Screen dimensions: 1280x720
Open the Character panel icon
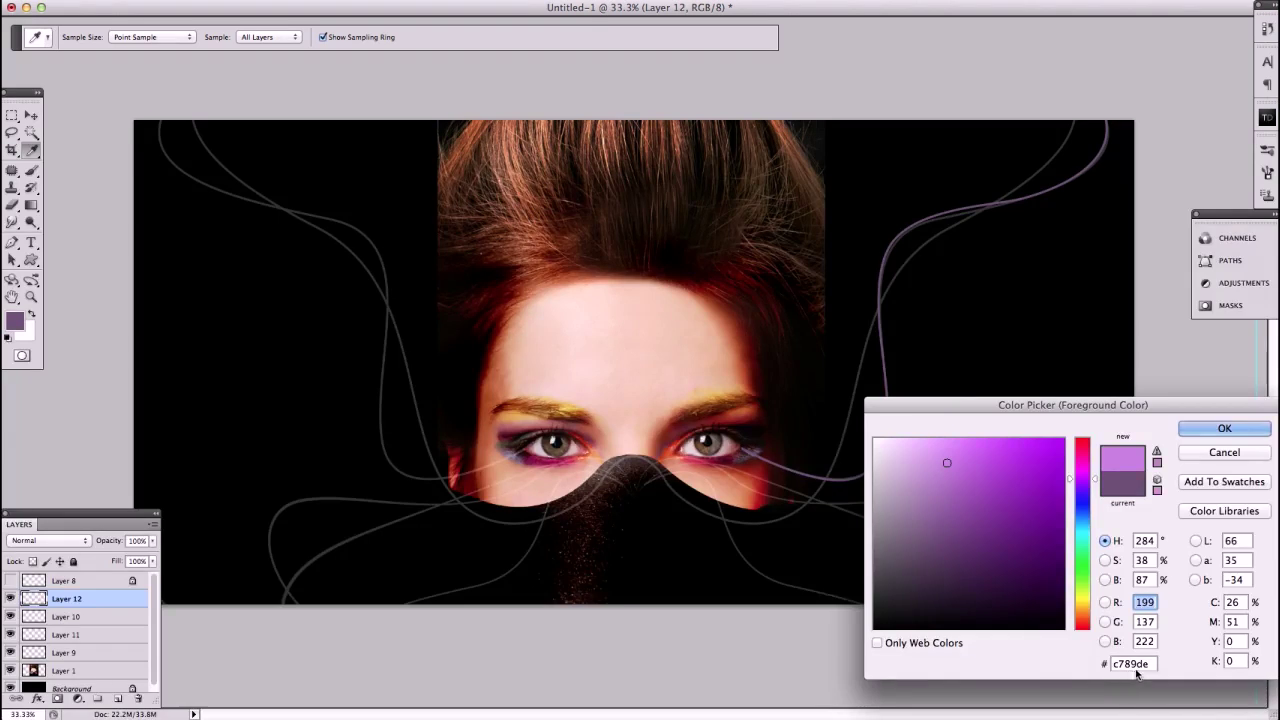(1268, 62)
